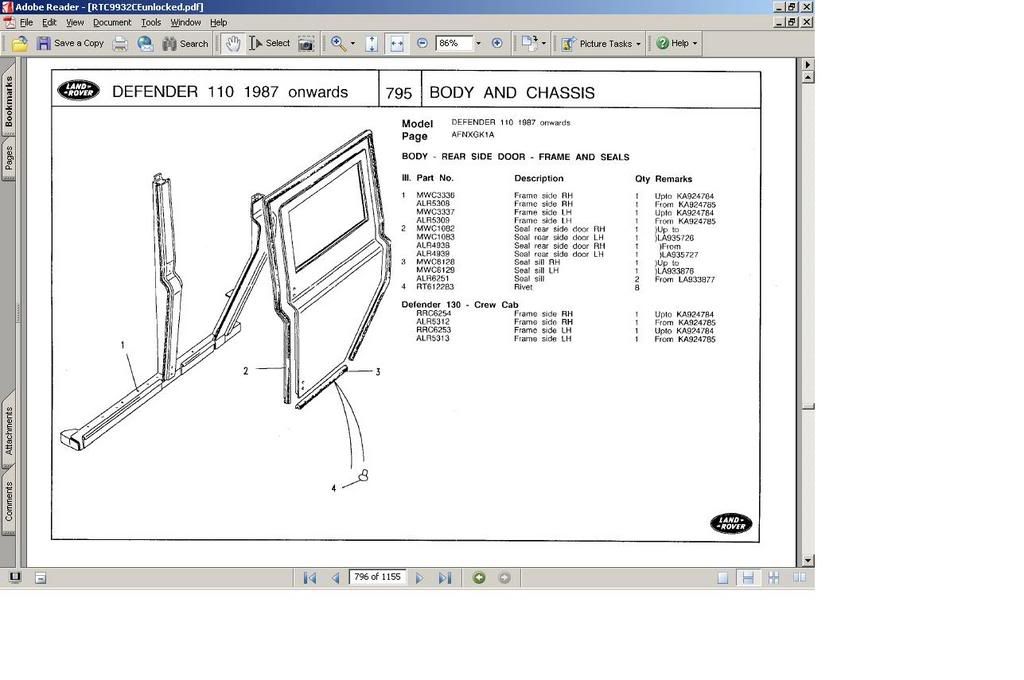Click the page size icon in status bar
1024x680 pixels.
[40, 578]
